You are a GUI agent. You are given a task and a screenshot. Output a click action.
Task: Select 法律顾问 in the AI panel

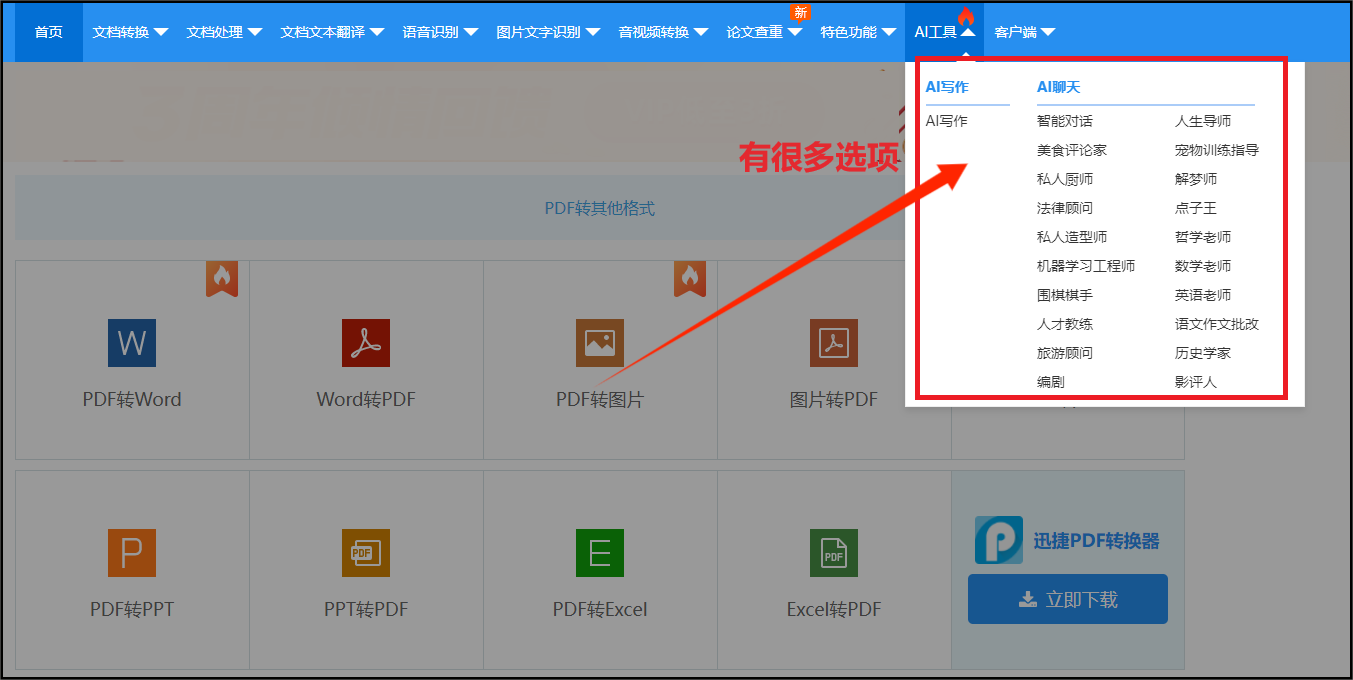coord(1060,207)
